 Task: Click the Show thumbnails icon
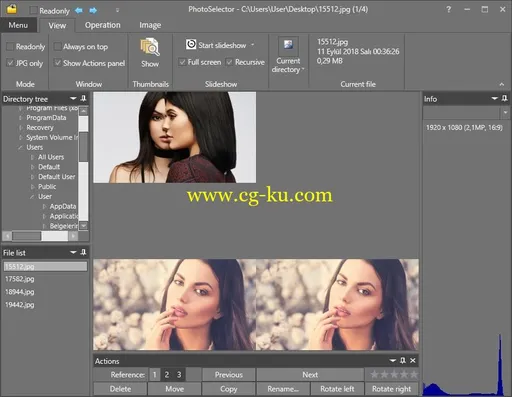pyautogui.click(x=150, y=47)
